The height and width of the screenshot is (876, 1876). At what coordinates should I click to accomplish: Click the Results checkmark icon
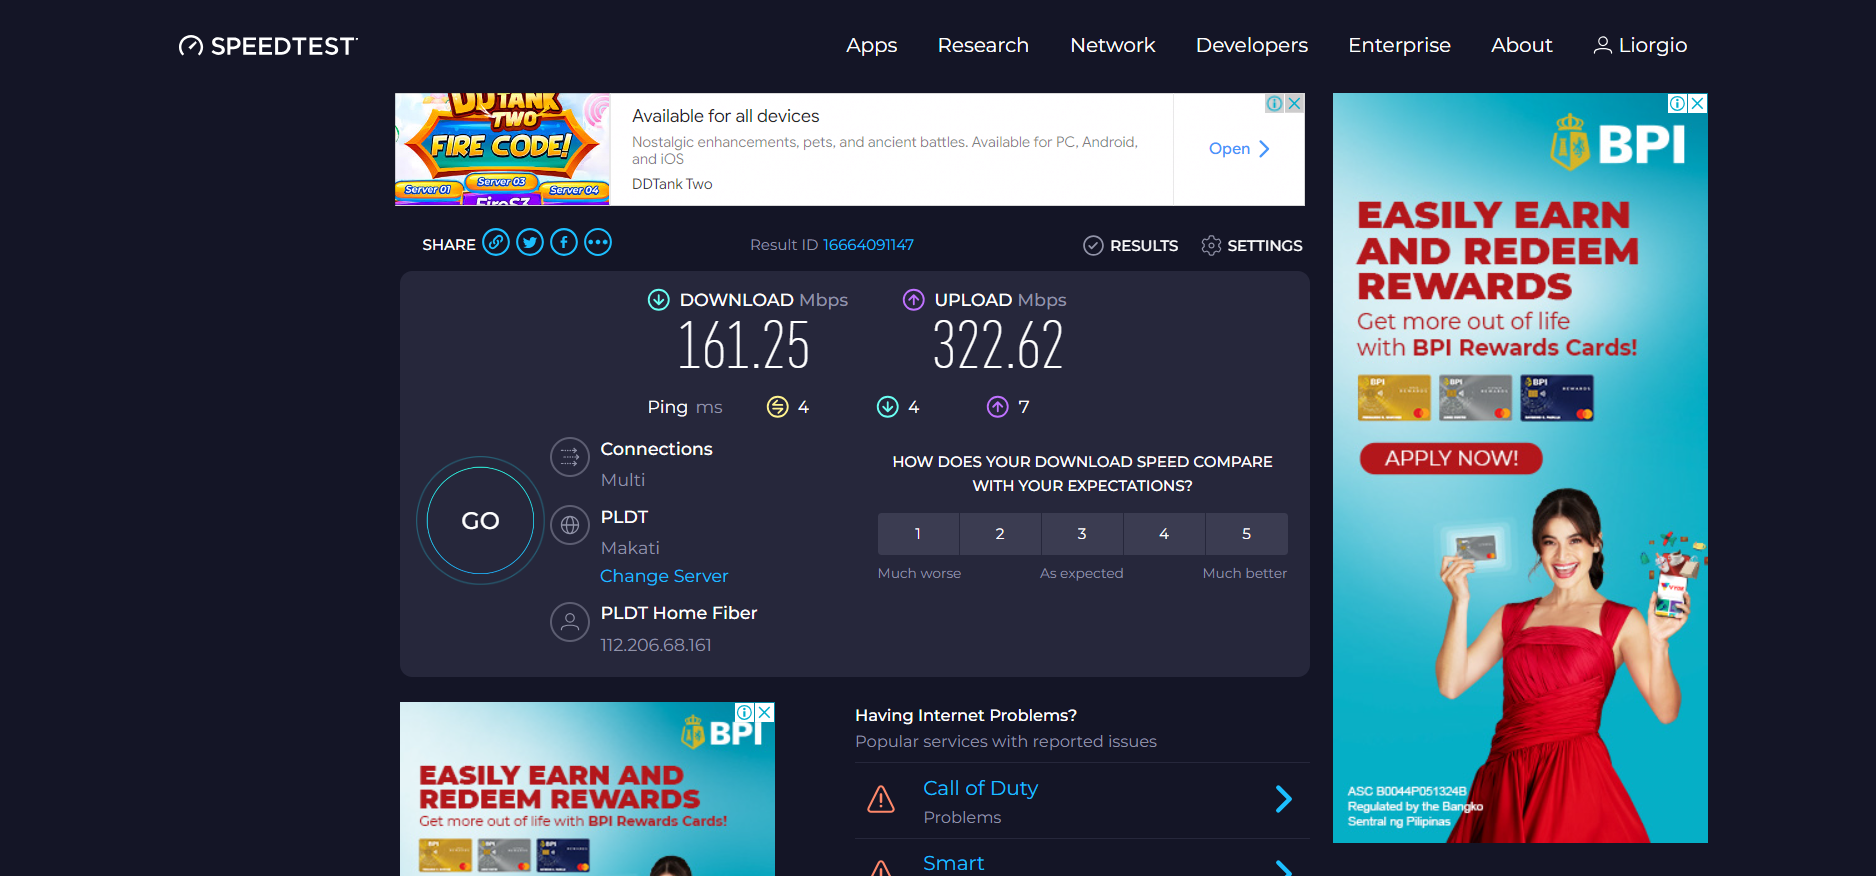click(1093, 246)
